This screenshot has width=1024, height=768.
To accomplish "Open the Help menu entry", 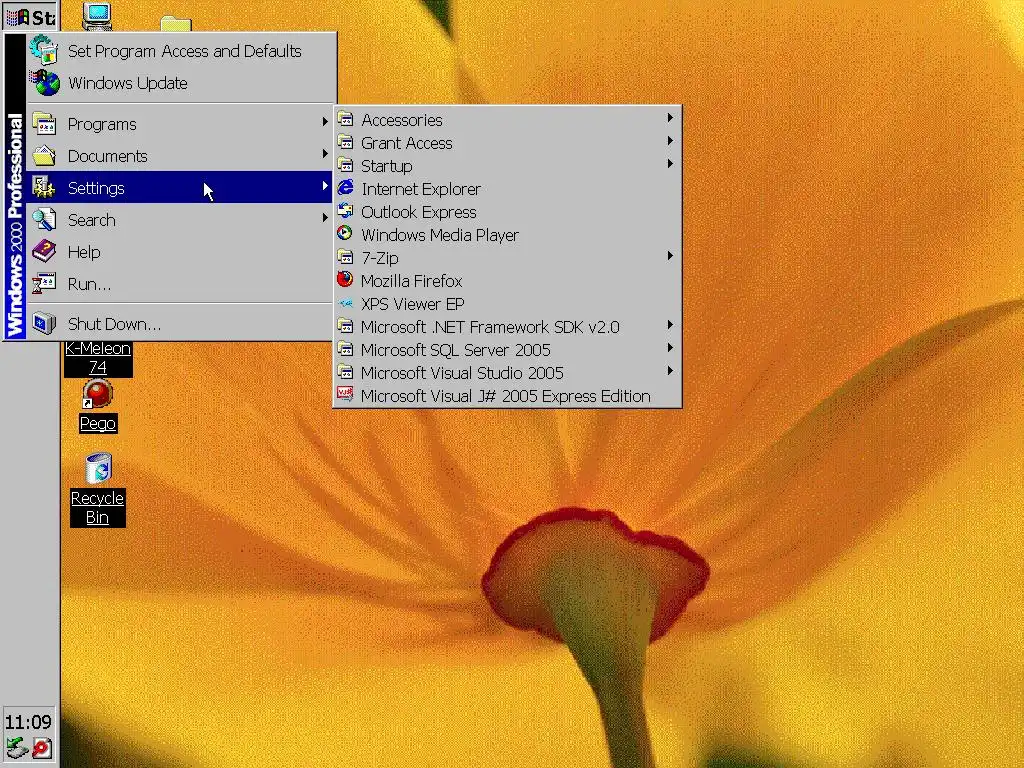I will pyautogui.click(x=181, y=252).
